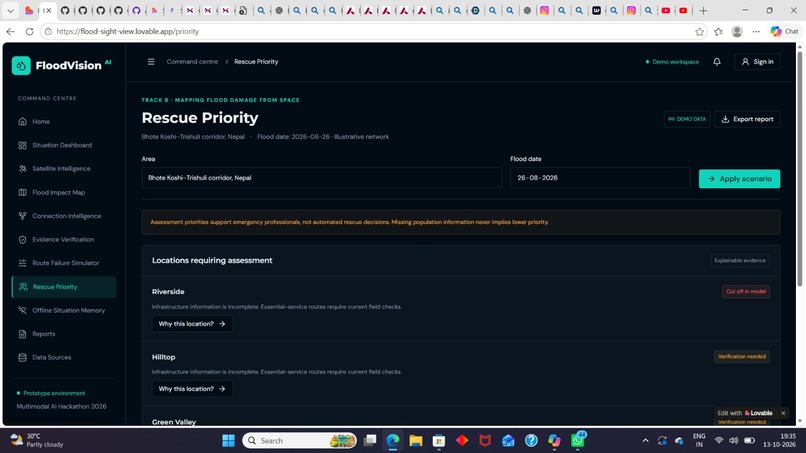Click the Command centre breadcrumb

pos(192,62)
